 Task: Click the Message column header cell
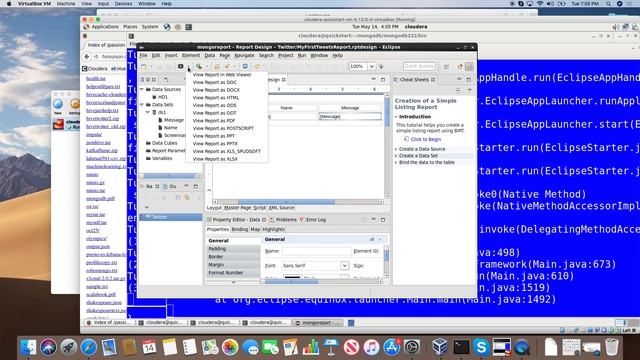[x=350, y=108]
